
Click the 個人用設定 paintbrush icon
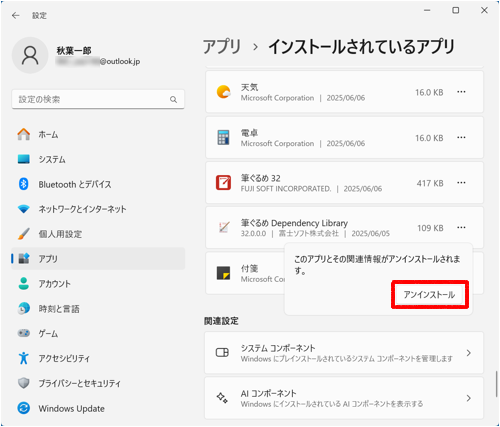click(24, 234)
